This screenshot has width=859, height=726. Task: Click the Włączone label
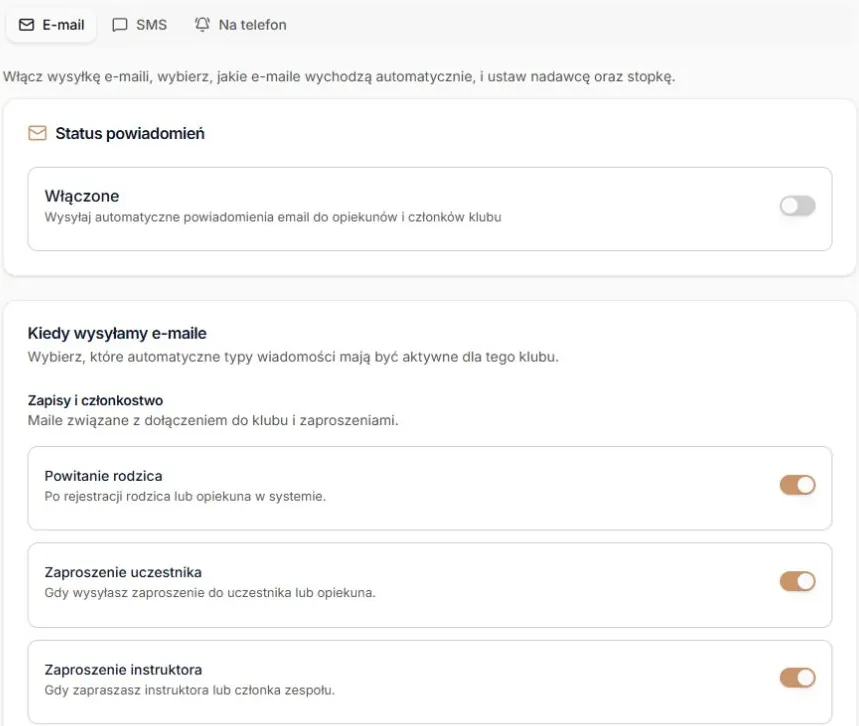[82, 196]
